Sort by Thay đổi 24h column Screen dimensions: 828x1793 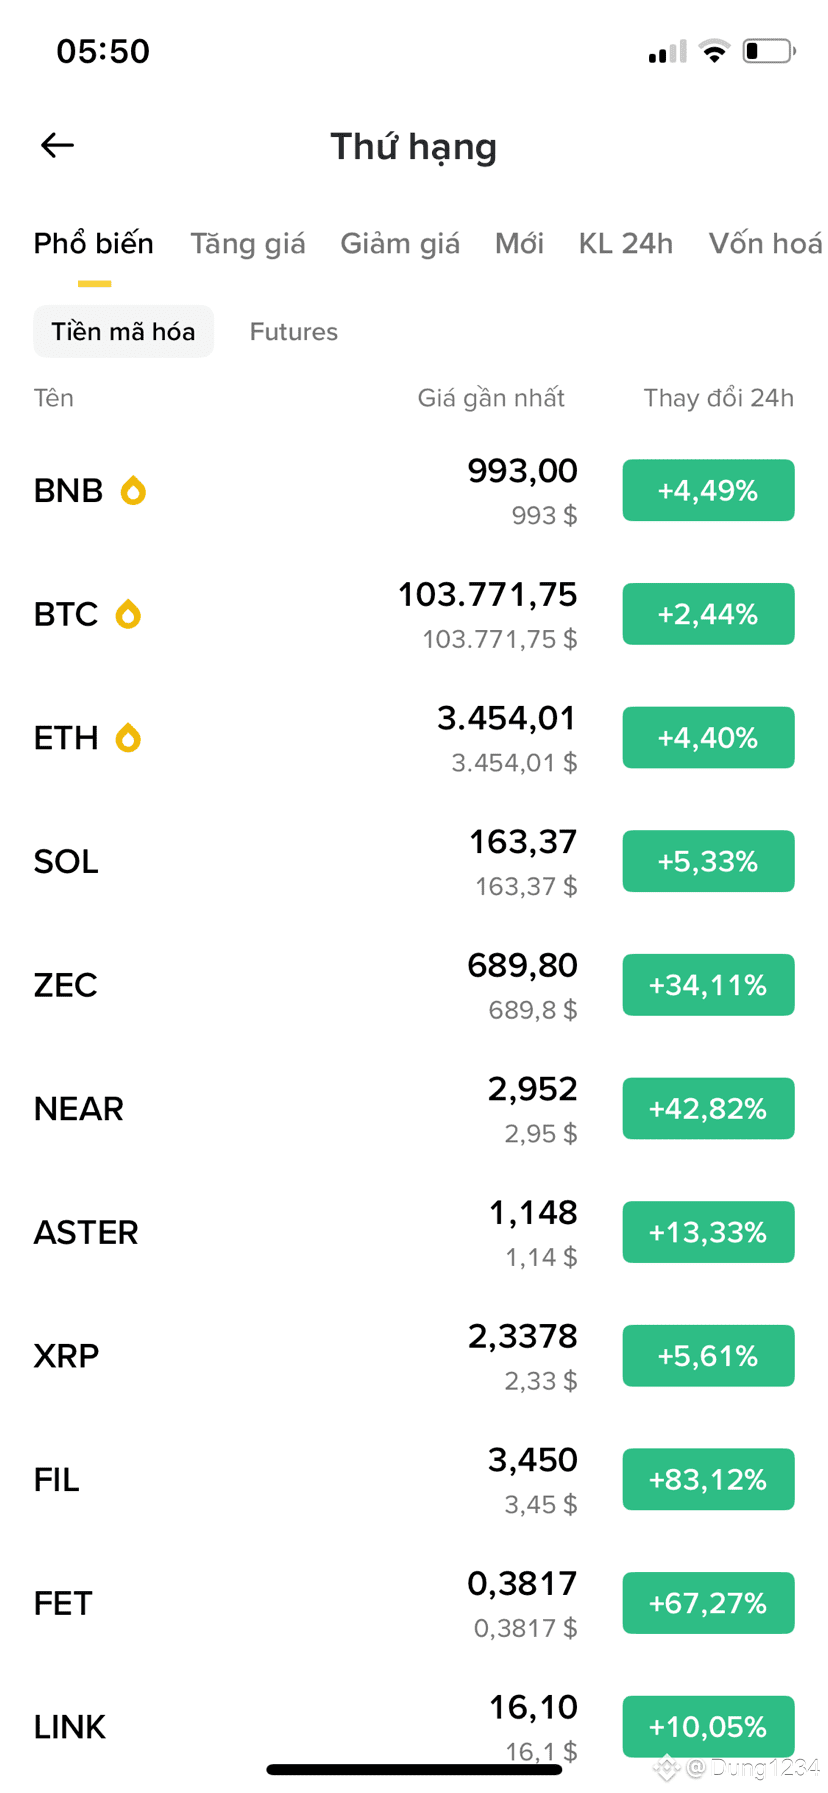point(718,398)
